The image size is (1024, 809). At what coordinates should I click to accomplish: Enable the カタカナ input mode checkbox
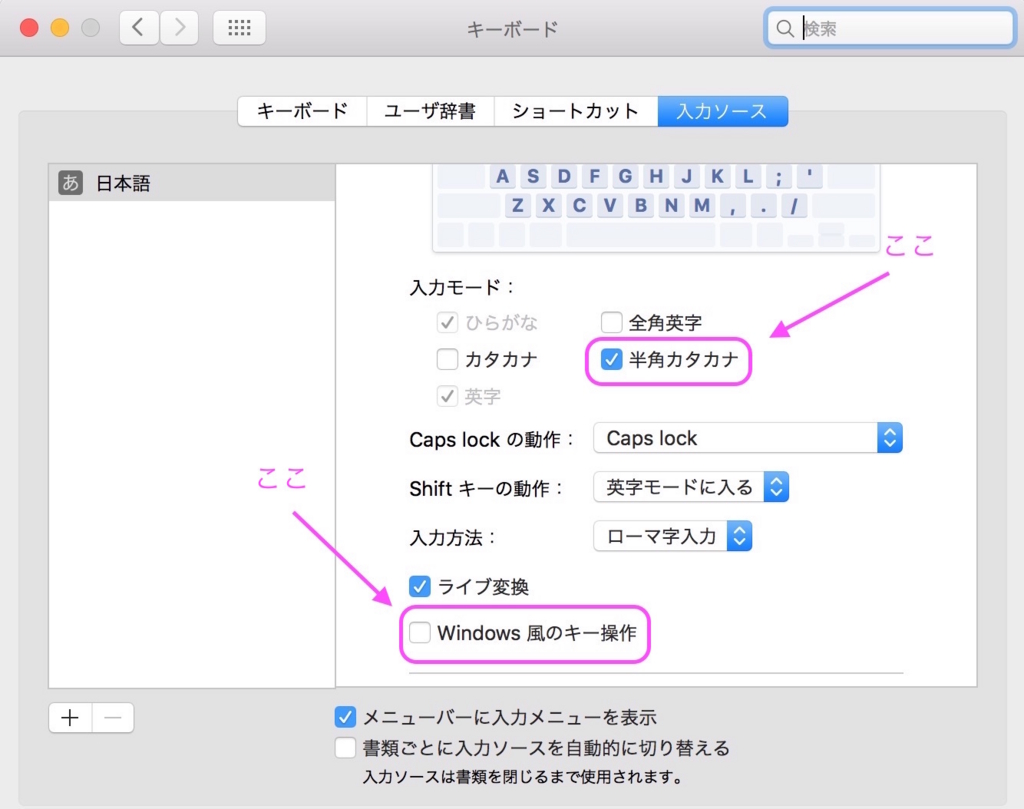tap(447, 358)
